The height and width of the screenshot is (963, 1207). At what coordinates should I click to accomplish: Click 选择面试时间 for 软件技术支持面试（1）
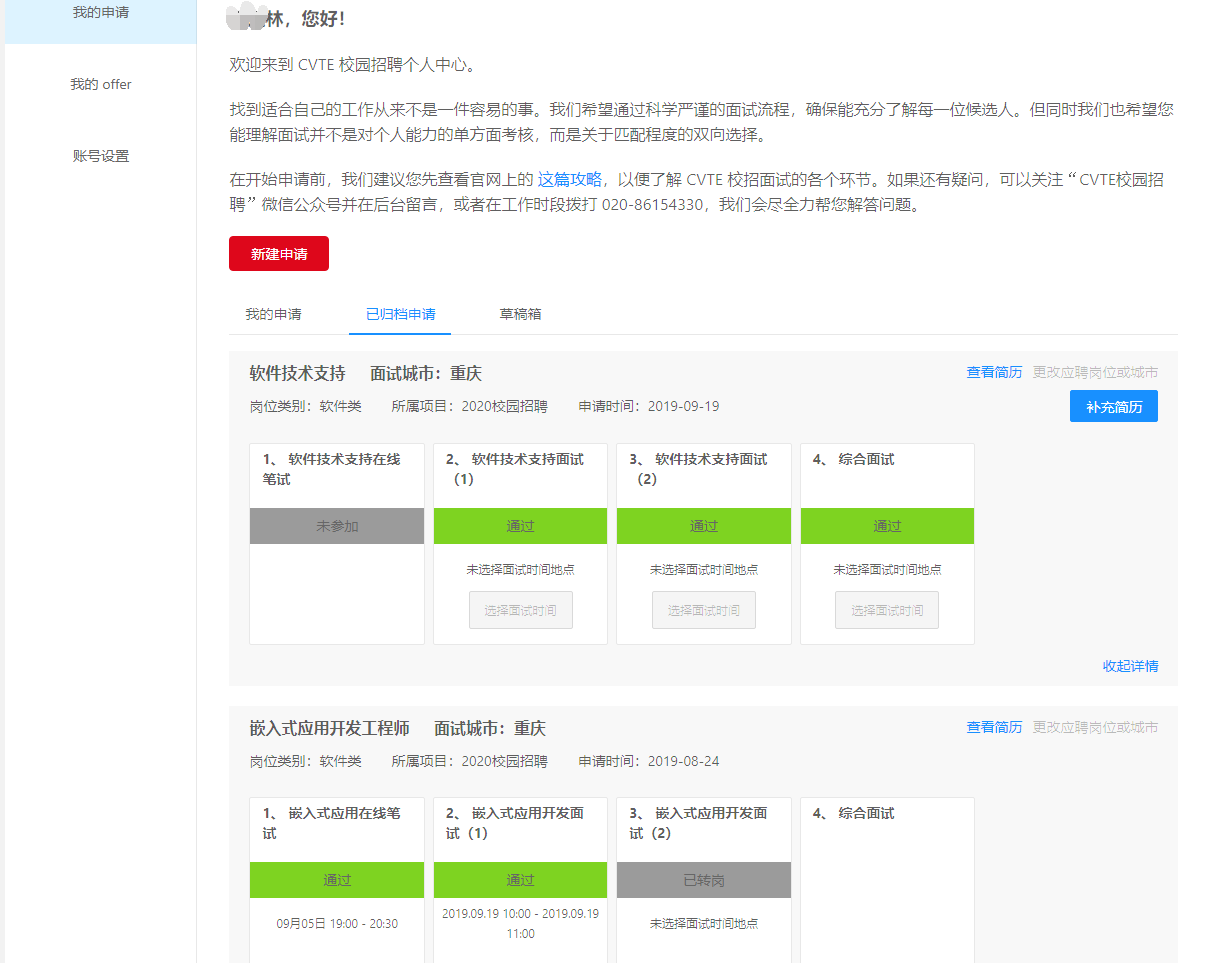[520, 609]
